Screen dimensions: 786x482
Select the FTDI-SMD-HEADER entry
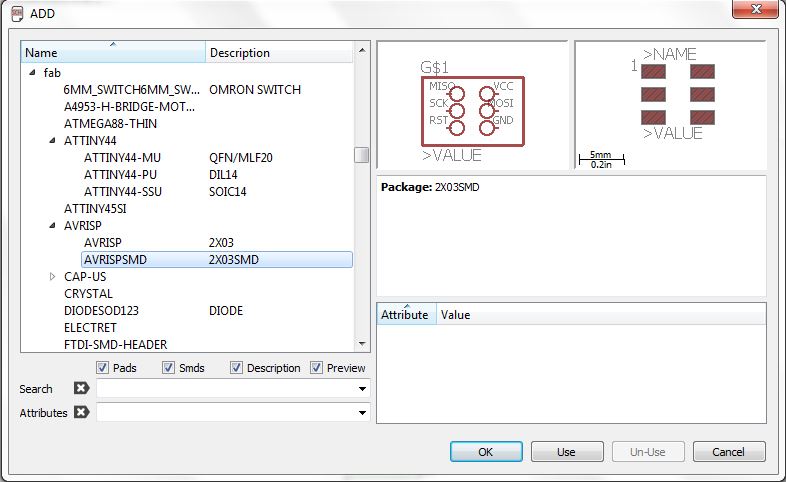(115, 345)
